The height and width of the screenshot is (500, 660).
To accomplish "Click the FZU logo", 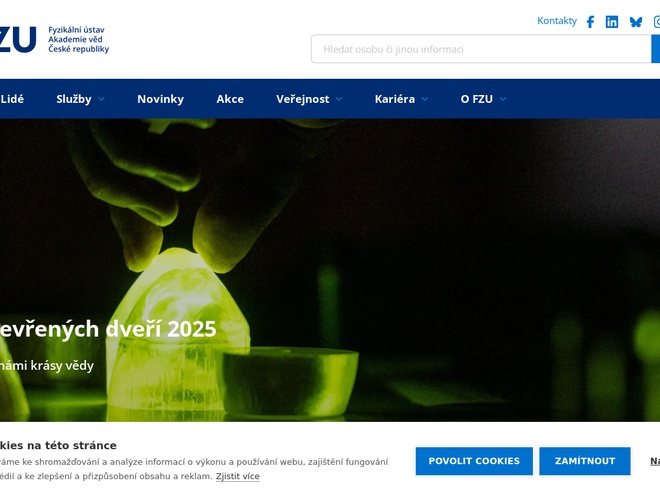I will coord(18,40).
